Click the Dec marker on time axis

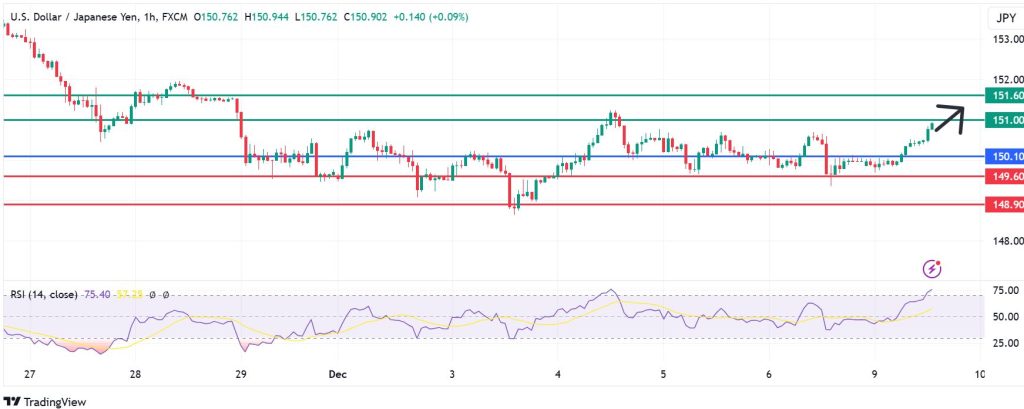click(339, 375)
